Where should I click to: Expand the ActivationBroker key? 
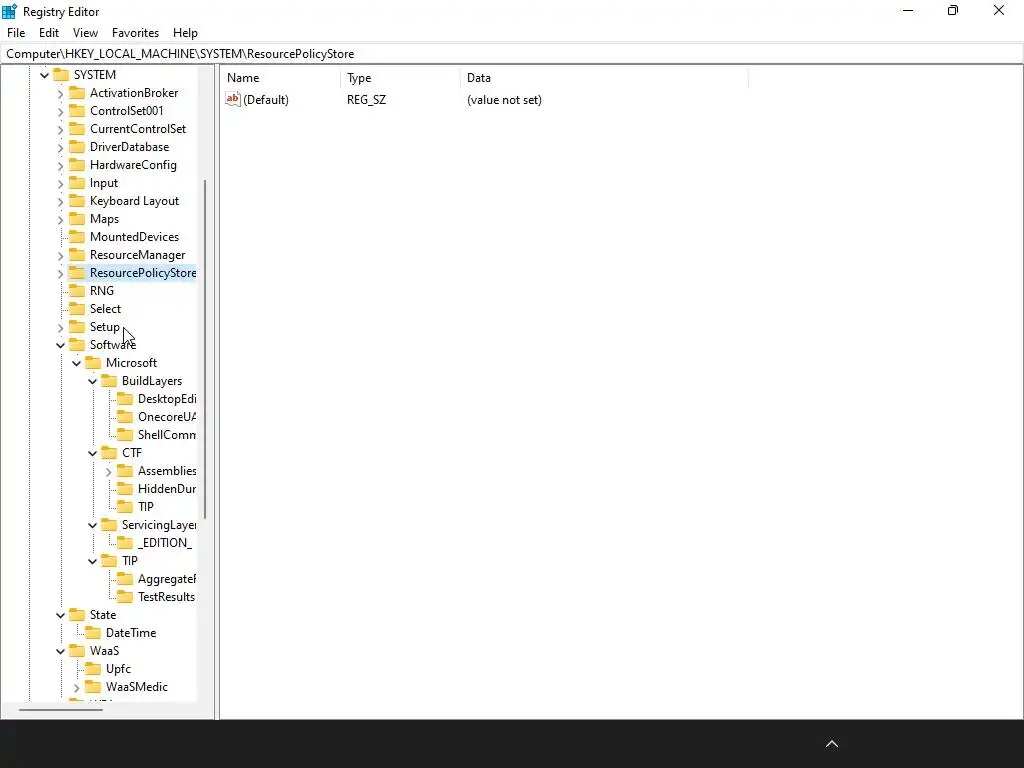(60, 93)
